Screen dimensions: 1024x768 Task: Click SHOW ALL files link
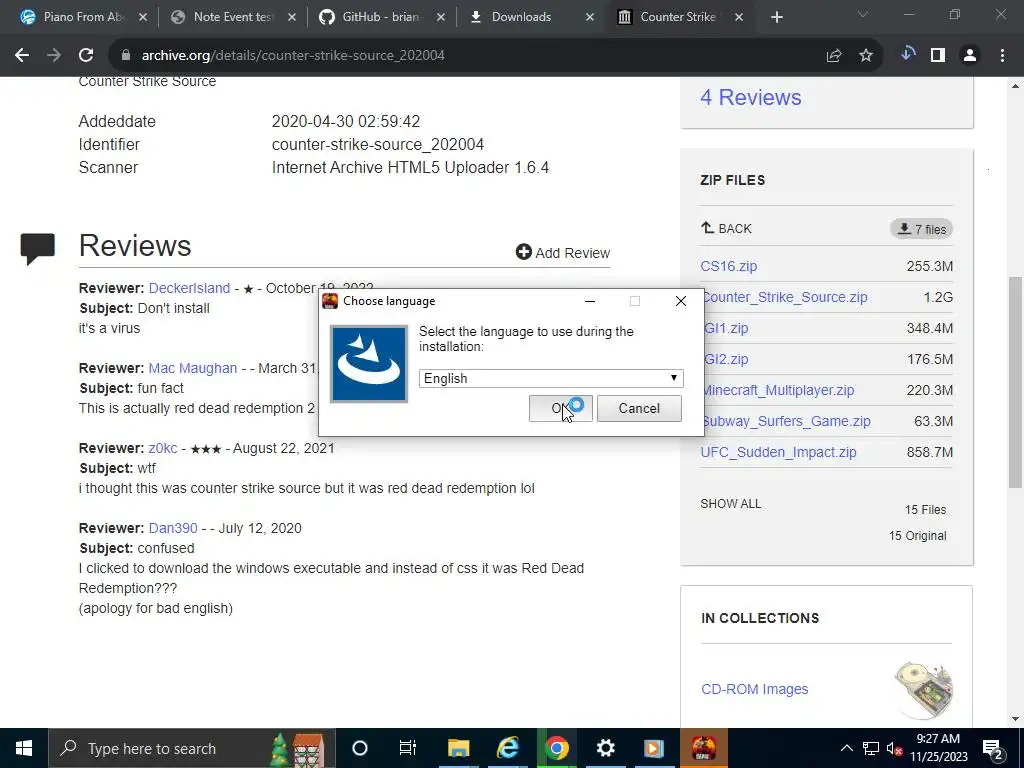pos(731,504)
